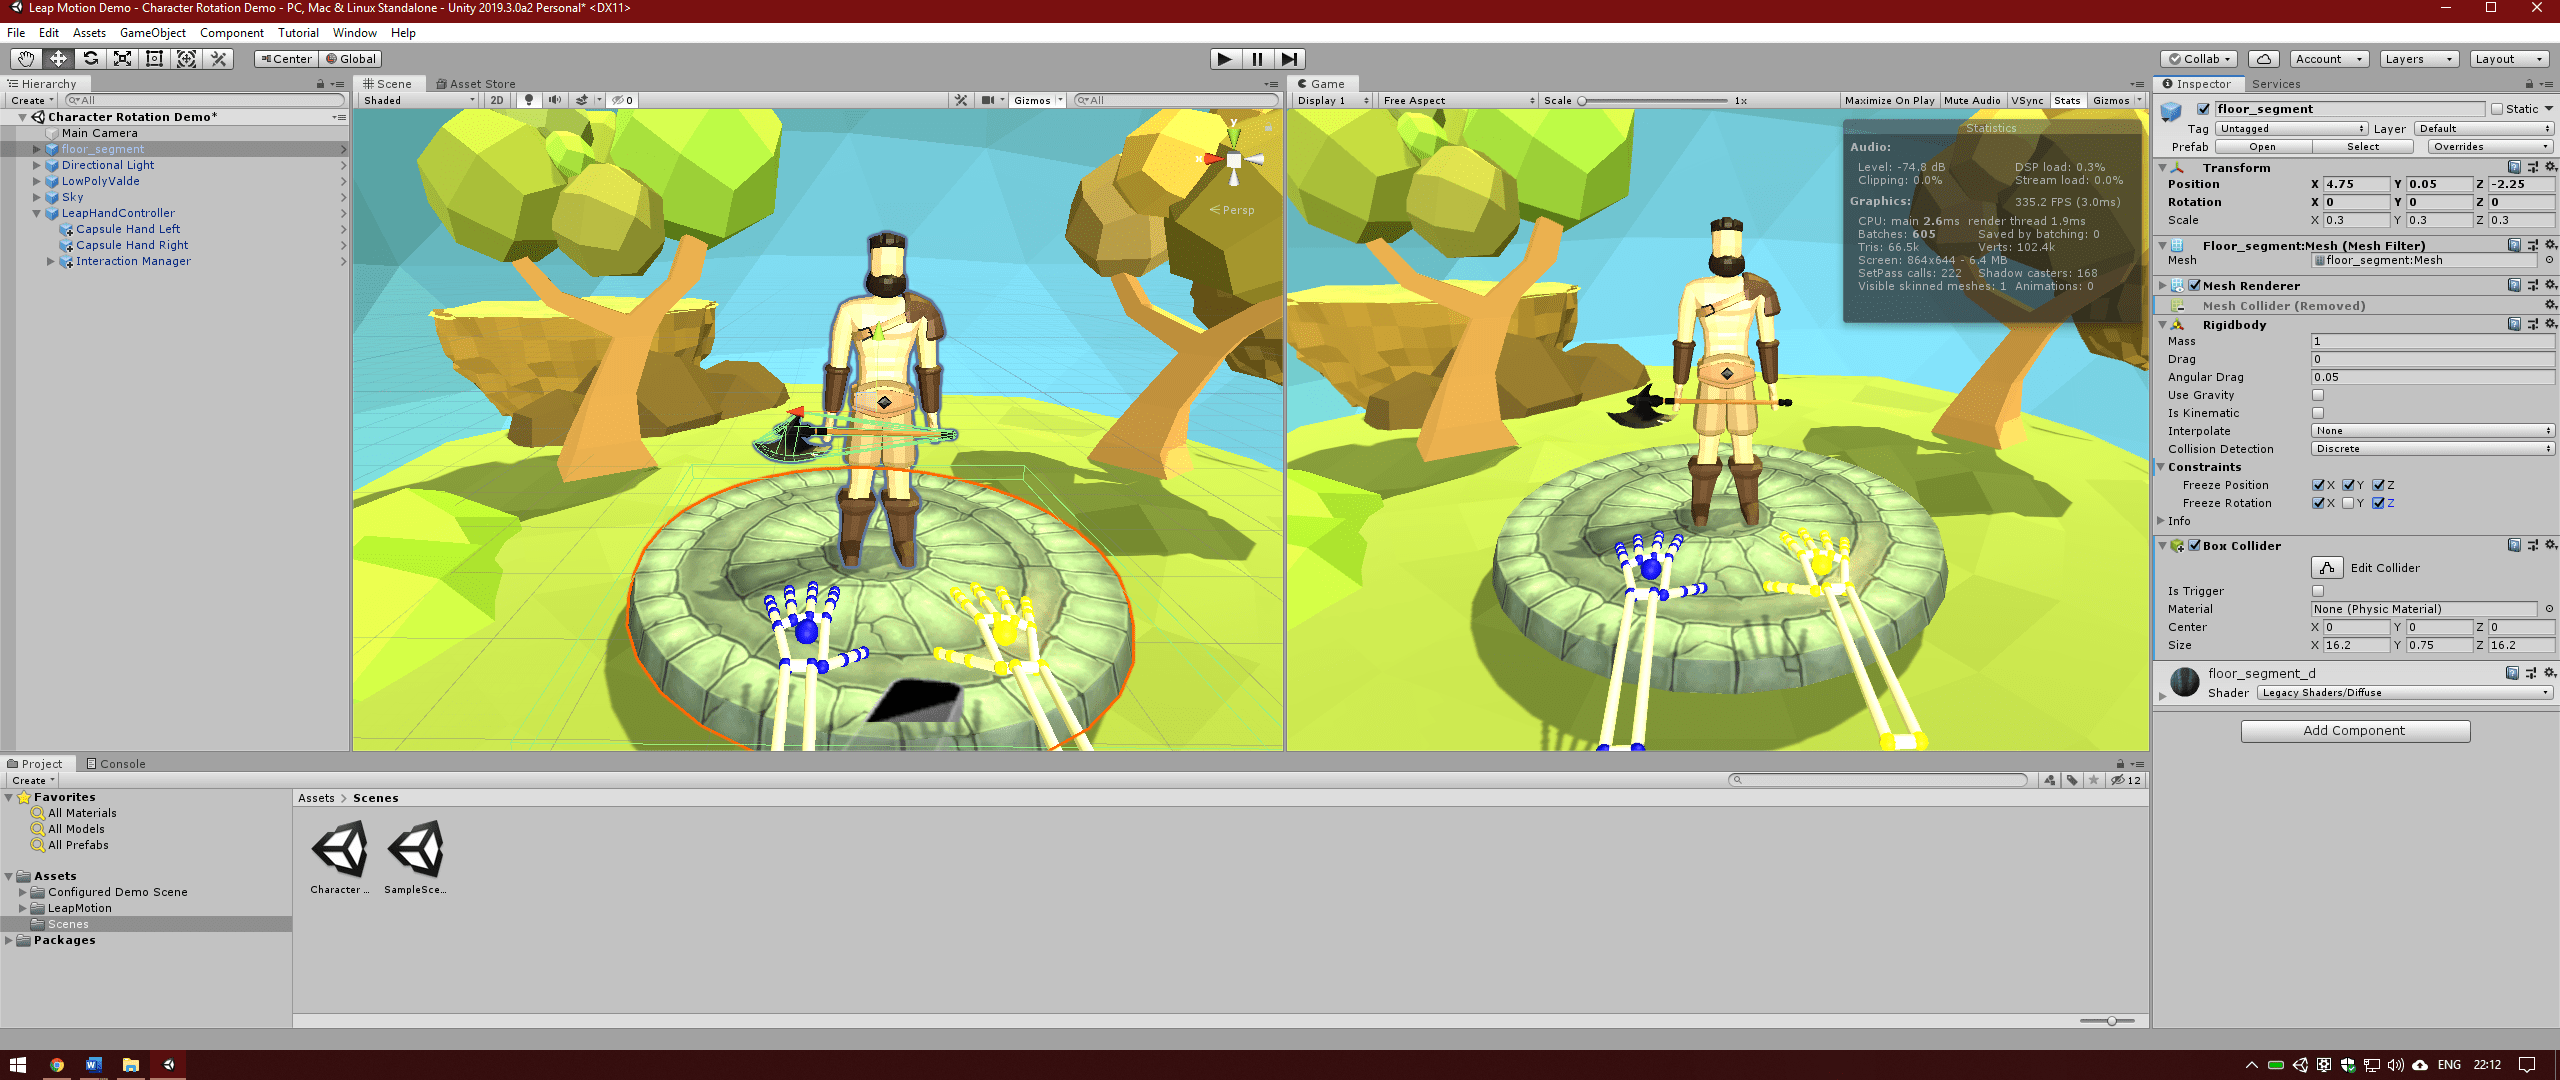Open the Layer dropdown
2560x1080 pixels.
point(2484,129)
